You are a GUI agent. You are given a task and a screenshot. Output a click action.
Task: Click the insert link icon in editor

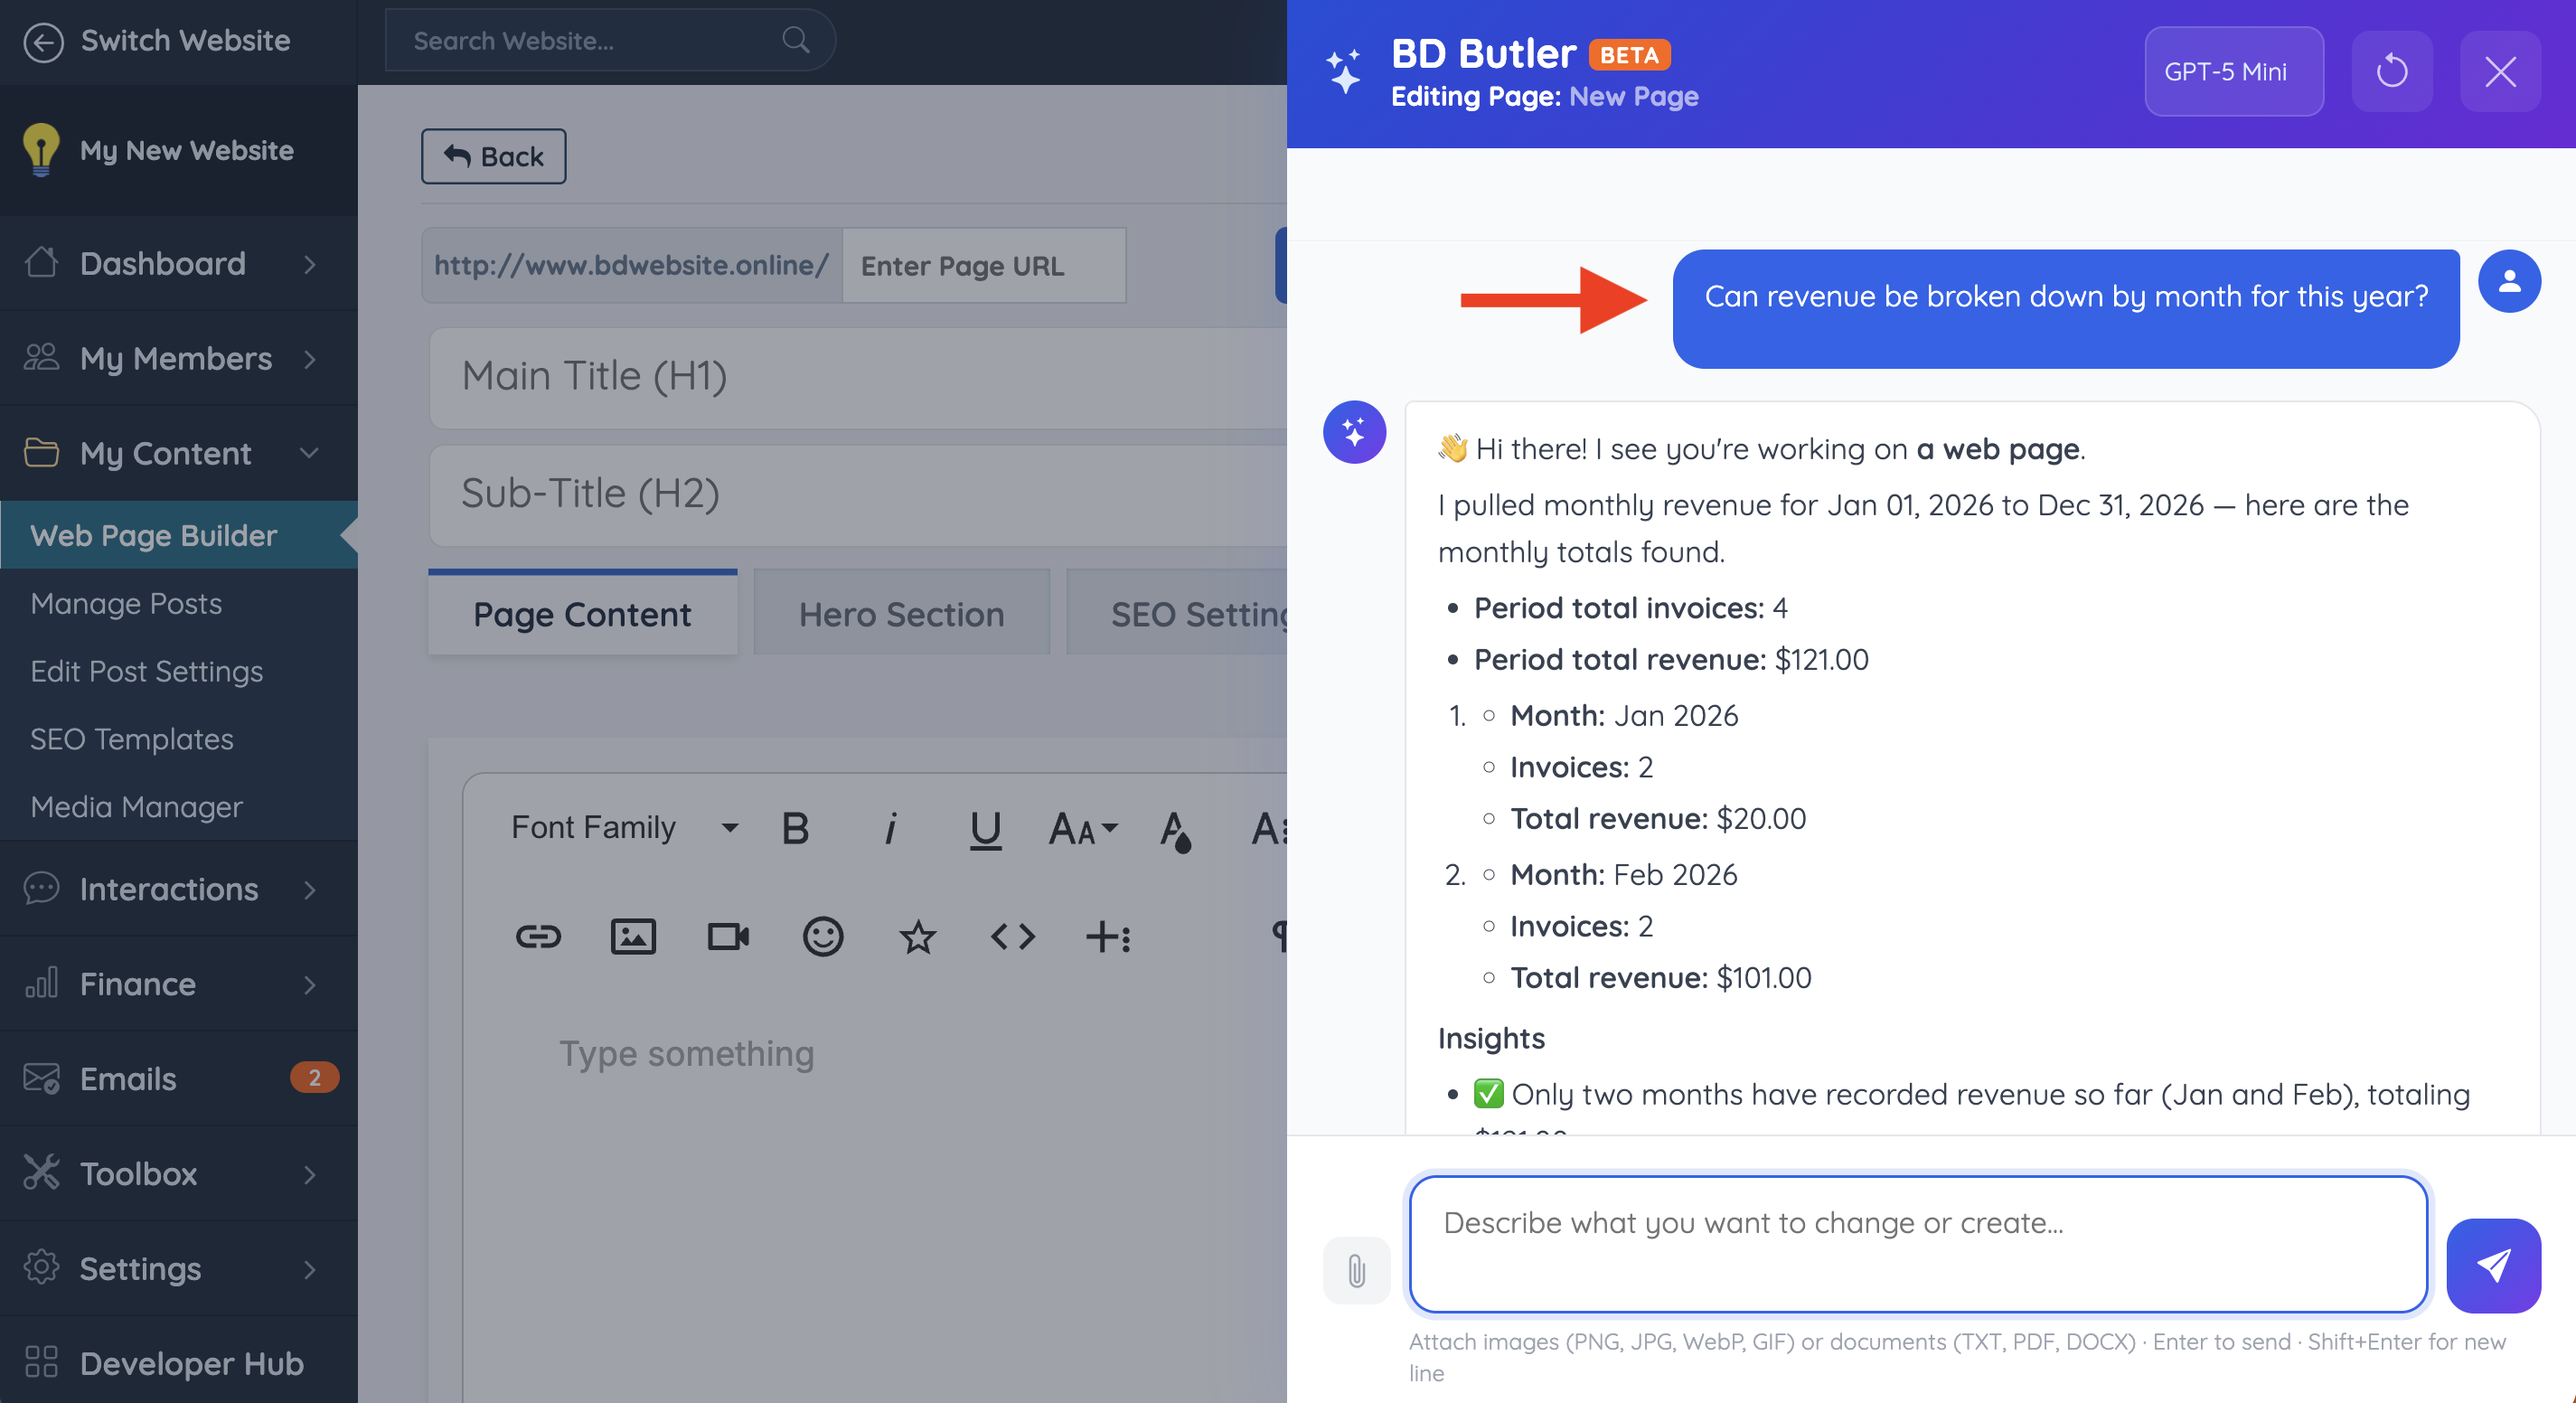[x=538, y=937]
